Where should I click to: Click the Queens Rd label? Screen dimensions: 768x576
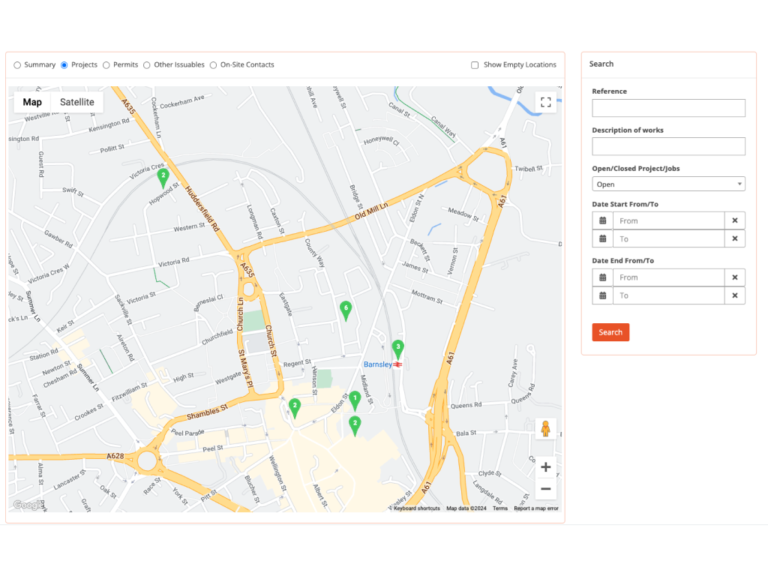click(466, 406)
